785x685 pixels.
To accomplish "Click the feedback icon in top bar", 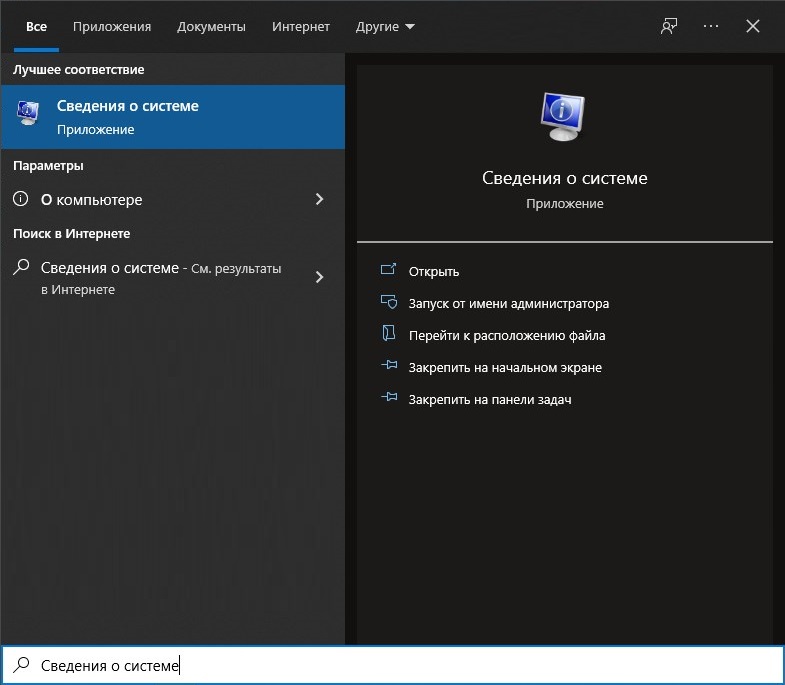I will click(669, 27).
